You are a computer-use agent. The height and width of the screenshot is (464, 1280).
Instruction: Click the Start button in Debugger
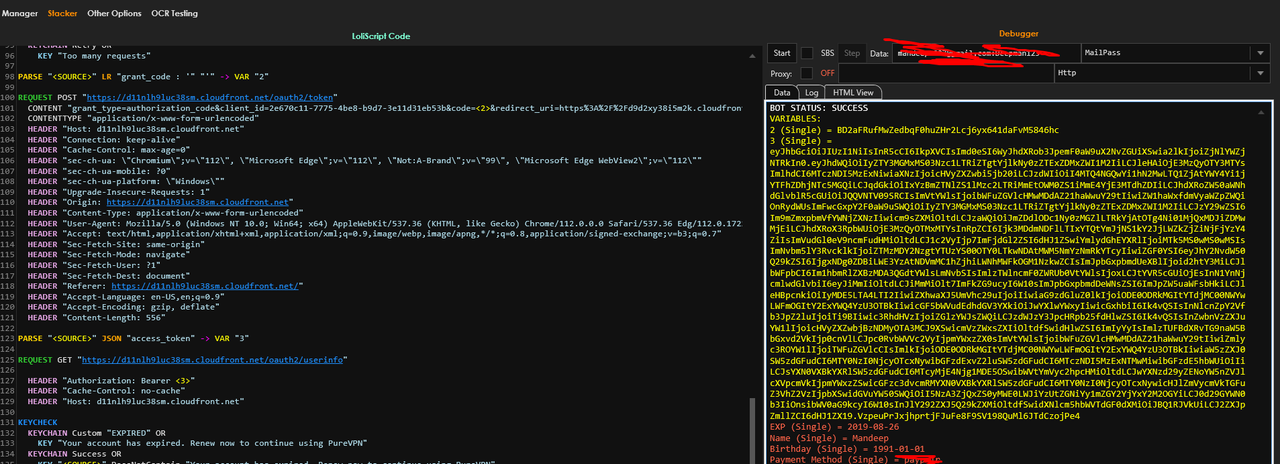point(783,53)
